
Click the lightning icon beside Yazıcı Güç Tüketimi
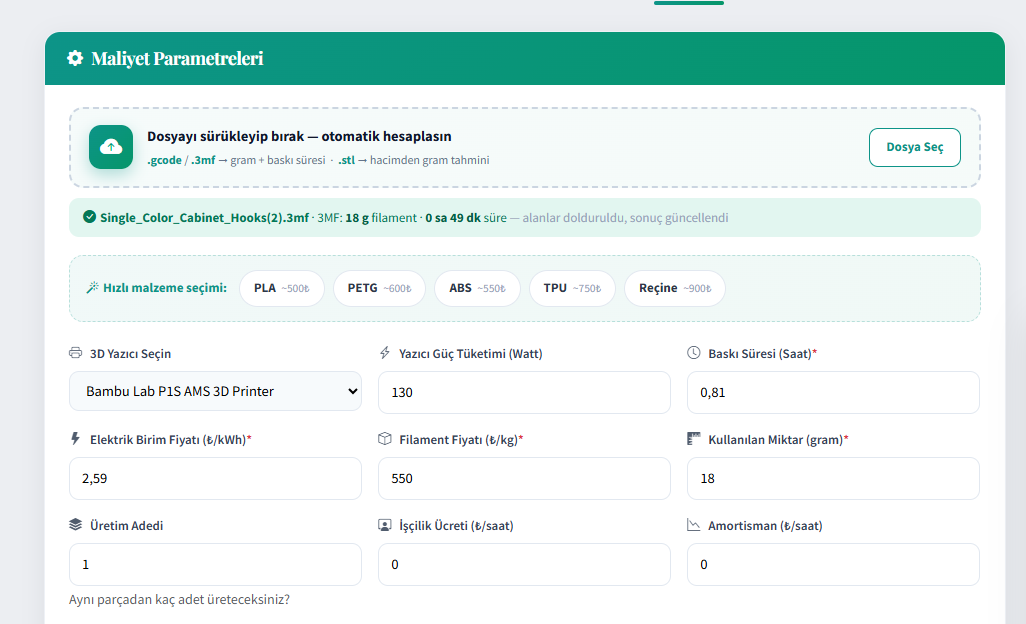pyautogui.click(x=385, y=353)
